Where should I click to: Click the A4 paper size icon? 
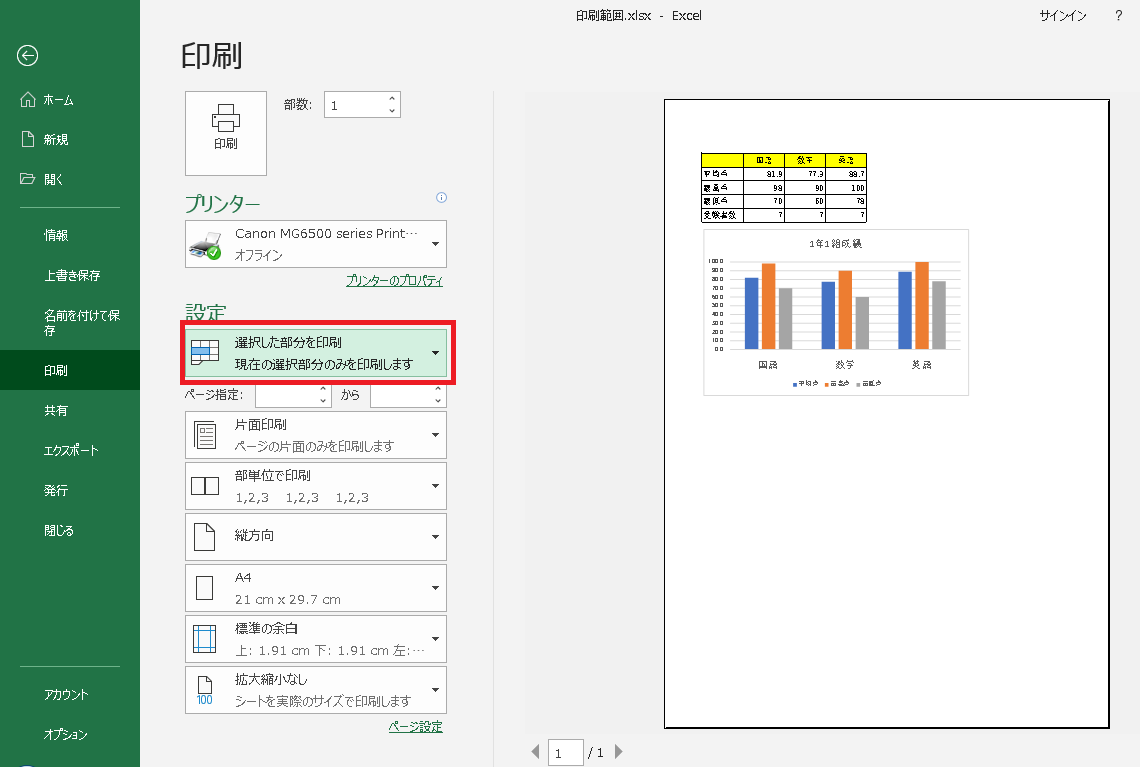click(205, 587)
